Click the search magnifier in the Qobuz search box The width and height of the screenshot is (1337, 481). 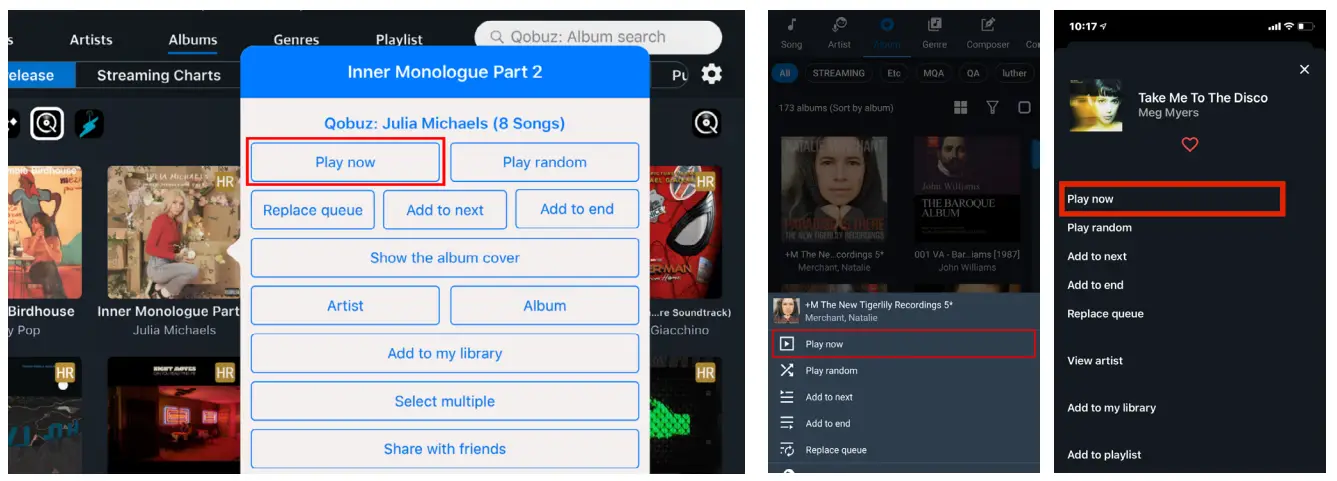pos(495,37)
